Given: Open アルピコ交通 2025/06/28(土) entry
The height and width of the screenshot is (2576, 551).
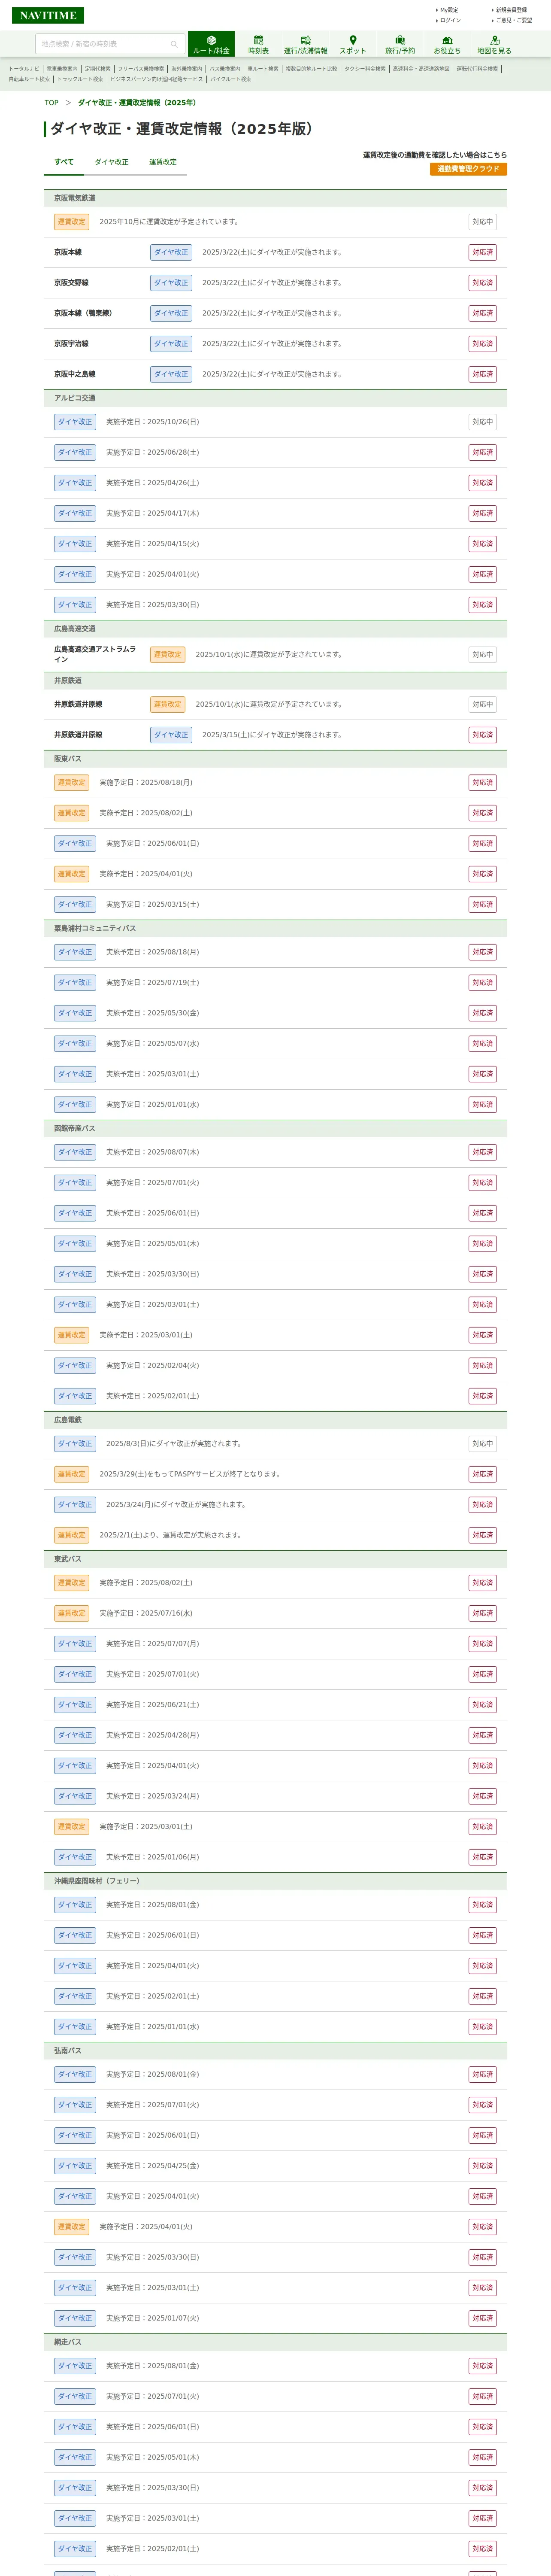Looking at the screenshot, I should (275, 452).
